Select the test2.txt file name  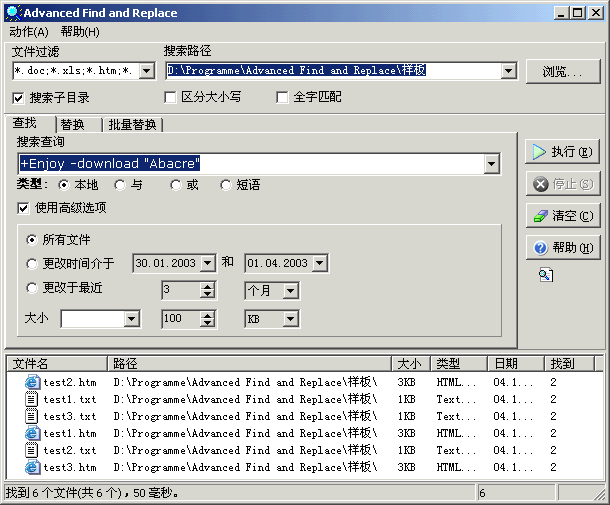pos(70,451)
